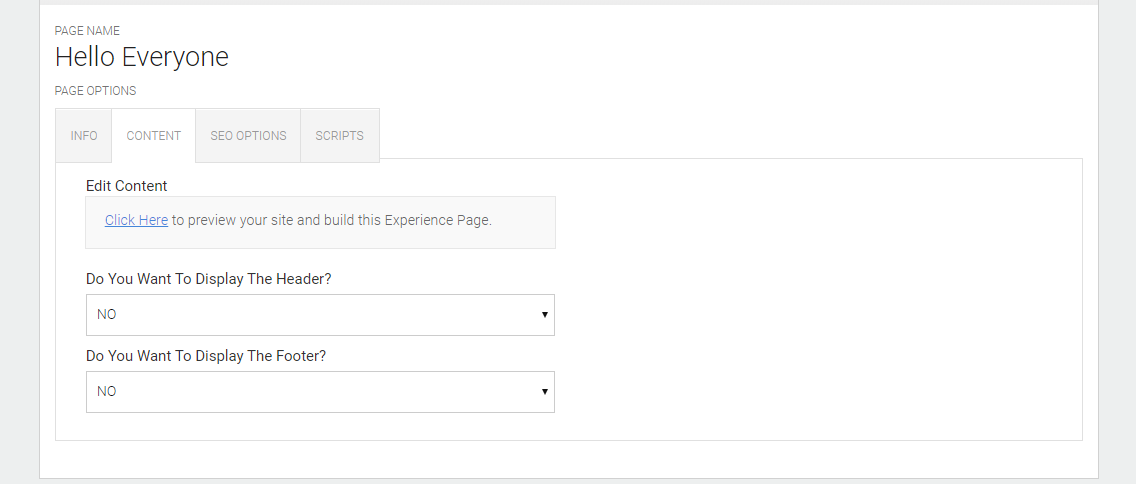Image resolution: width=1136 pixels, height=484 pixels.
Task: Click the NO value in footer select
Action: click(x=107, y=391)
